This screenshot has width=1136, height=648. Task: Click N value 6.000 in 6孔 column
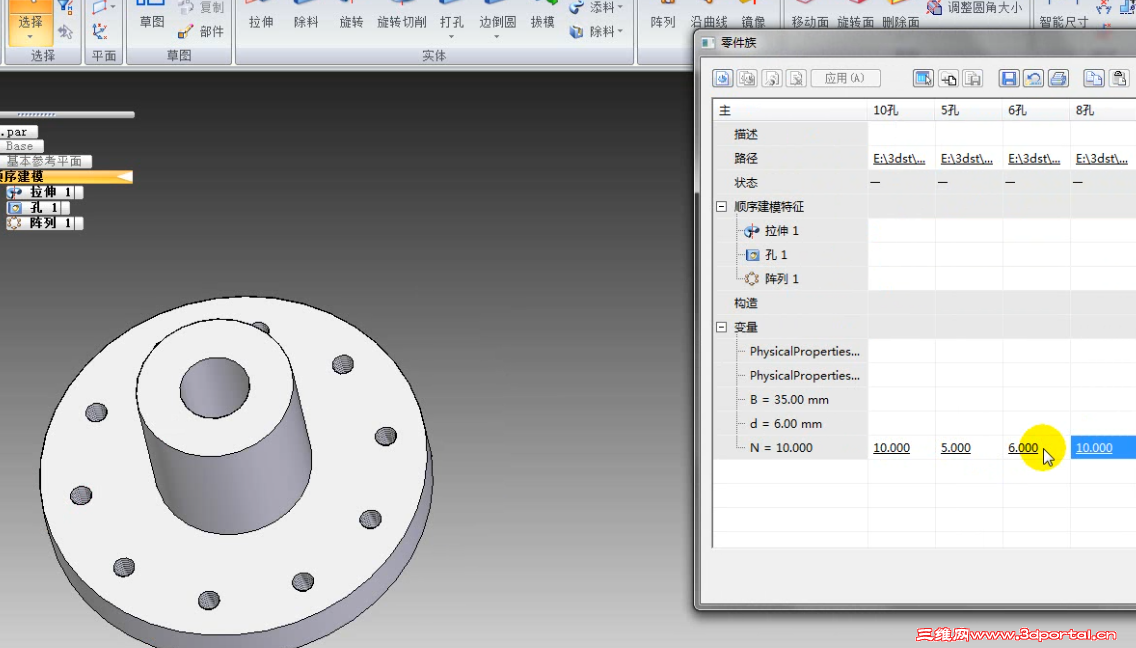[x=1023, y=448]
